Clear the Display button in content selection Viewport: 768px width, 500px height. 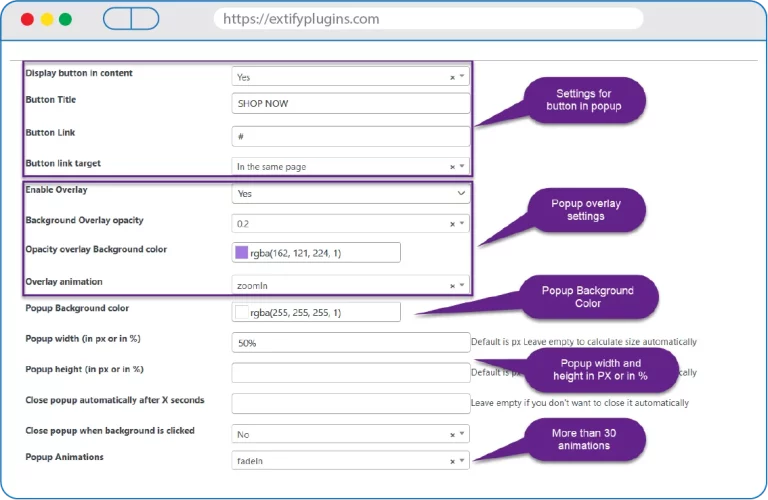(x=452, y=77)
